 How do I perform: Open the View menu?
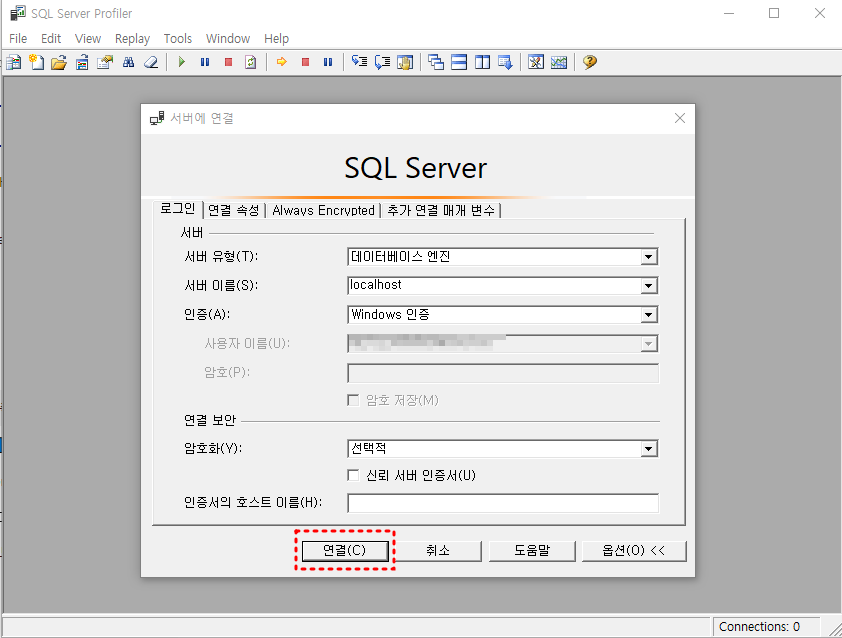(x=88, y=39)
